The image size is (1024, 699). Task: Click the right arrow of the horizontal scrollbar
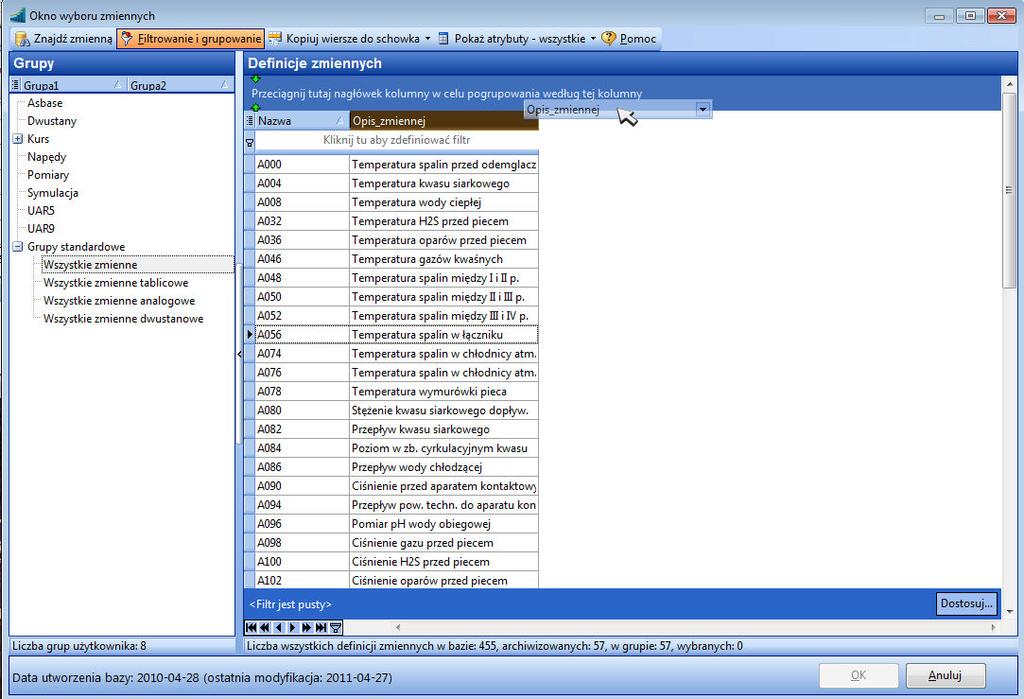pyautogui.click(x=993, y=628)
